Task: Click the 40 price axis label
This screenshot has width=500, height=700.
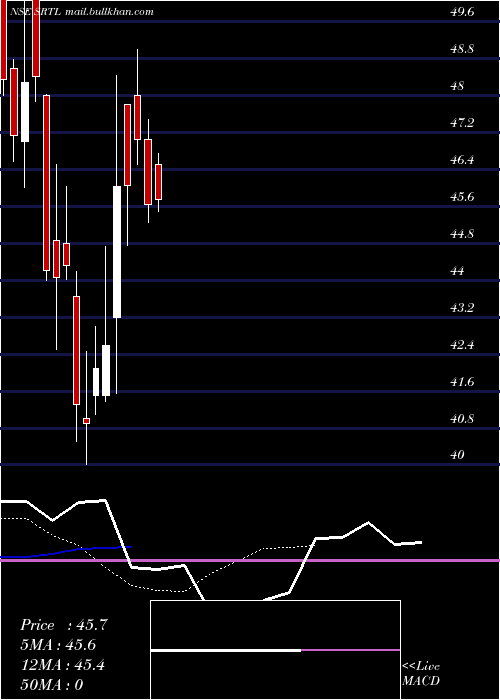Action: click(458, 455)
